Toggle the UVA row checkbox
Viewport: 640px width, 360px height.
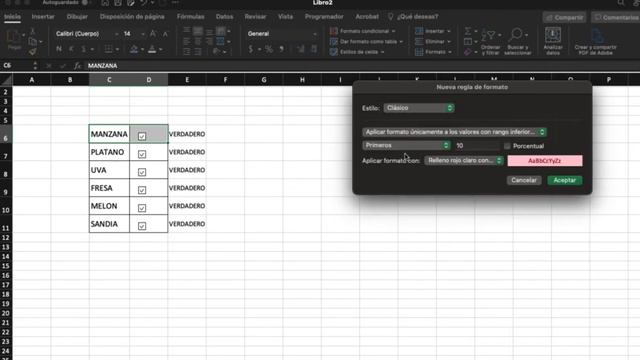pos(142,172)
